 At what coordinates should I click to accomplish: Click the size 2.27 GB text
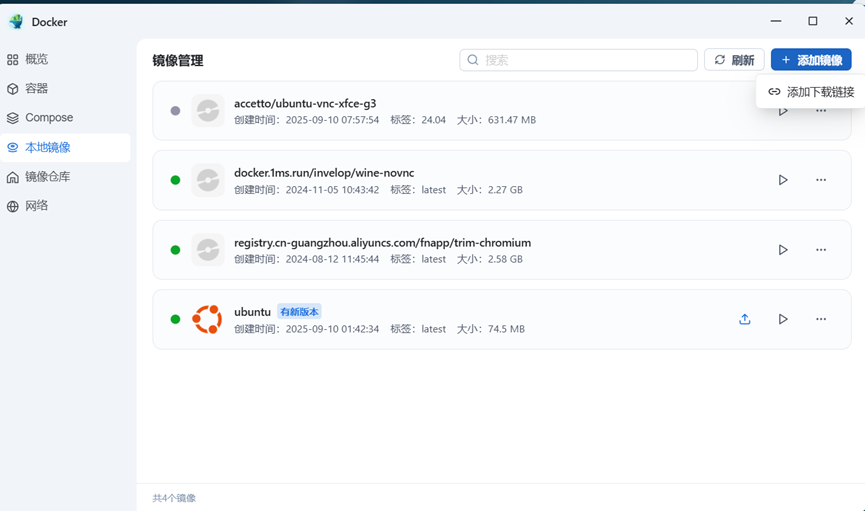click(x=505, y=190)
